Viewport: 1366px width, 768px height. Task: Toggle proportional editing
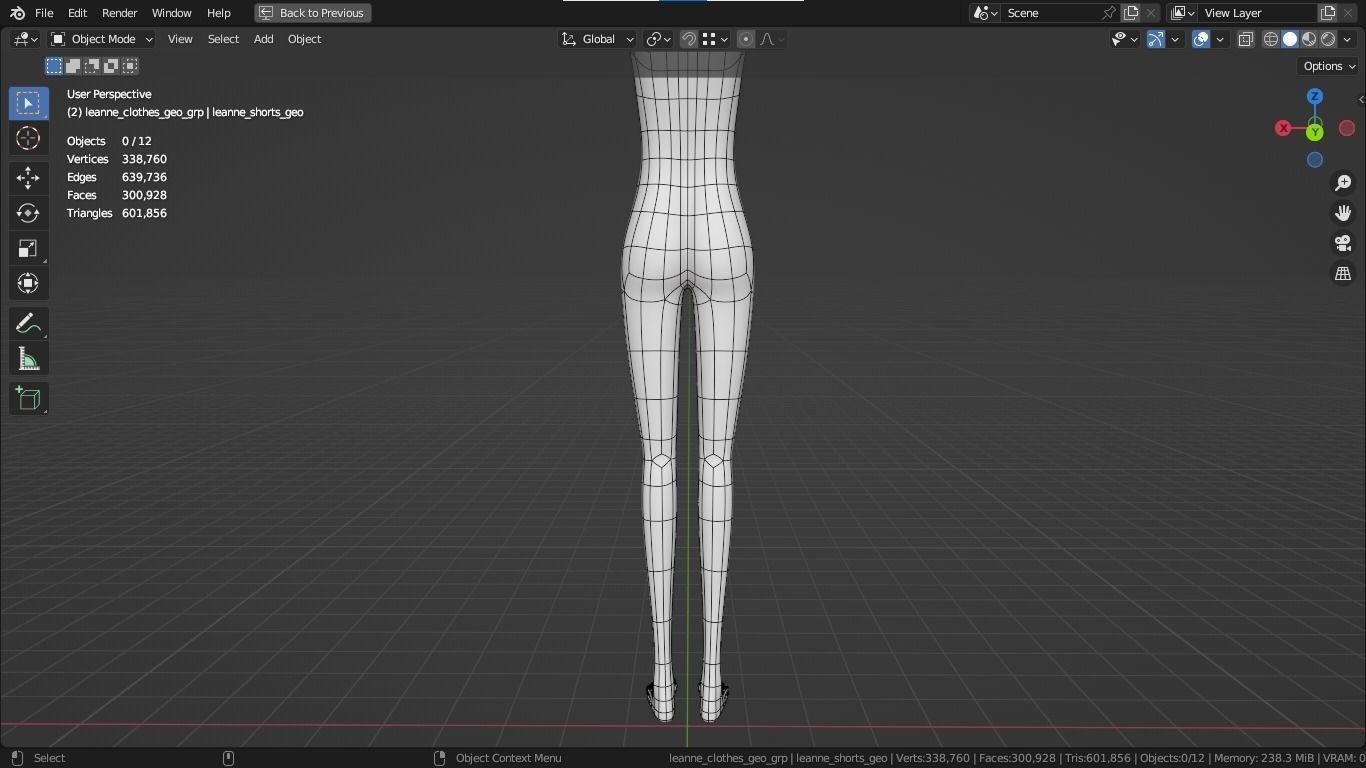(x=746, y=39)
